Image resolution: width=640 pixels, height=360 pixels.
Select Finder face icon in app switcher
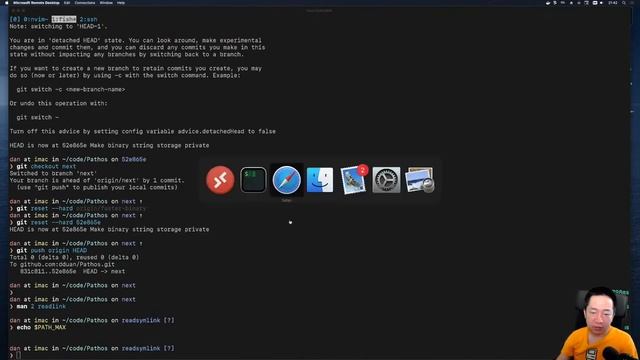coord(320,180)
